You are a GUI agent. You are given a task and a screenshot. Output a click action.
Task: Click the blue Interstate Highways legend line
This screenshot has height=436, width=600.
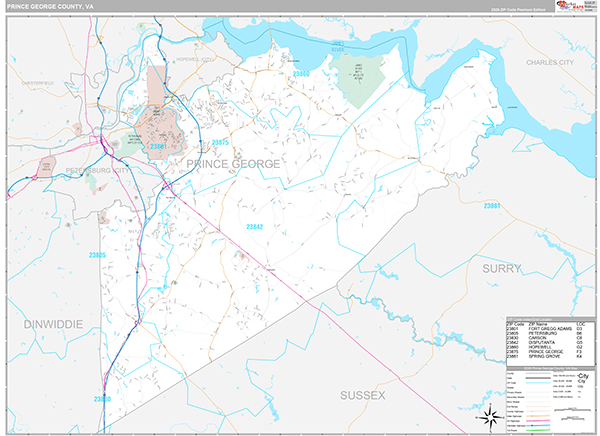[538, 425]
